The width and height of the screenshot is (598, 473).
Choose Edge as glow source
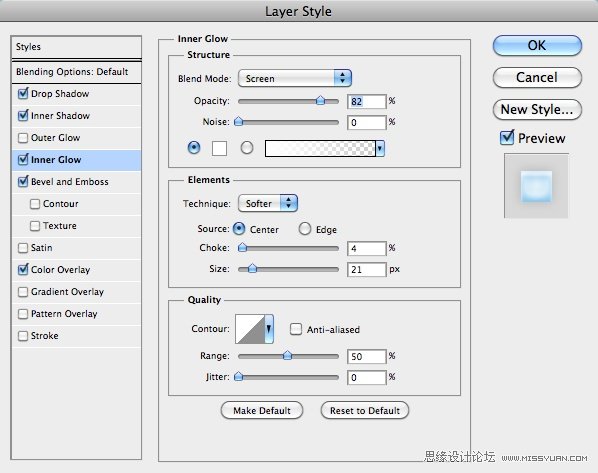coord(305,229)
